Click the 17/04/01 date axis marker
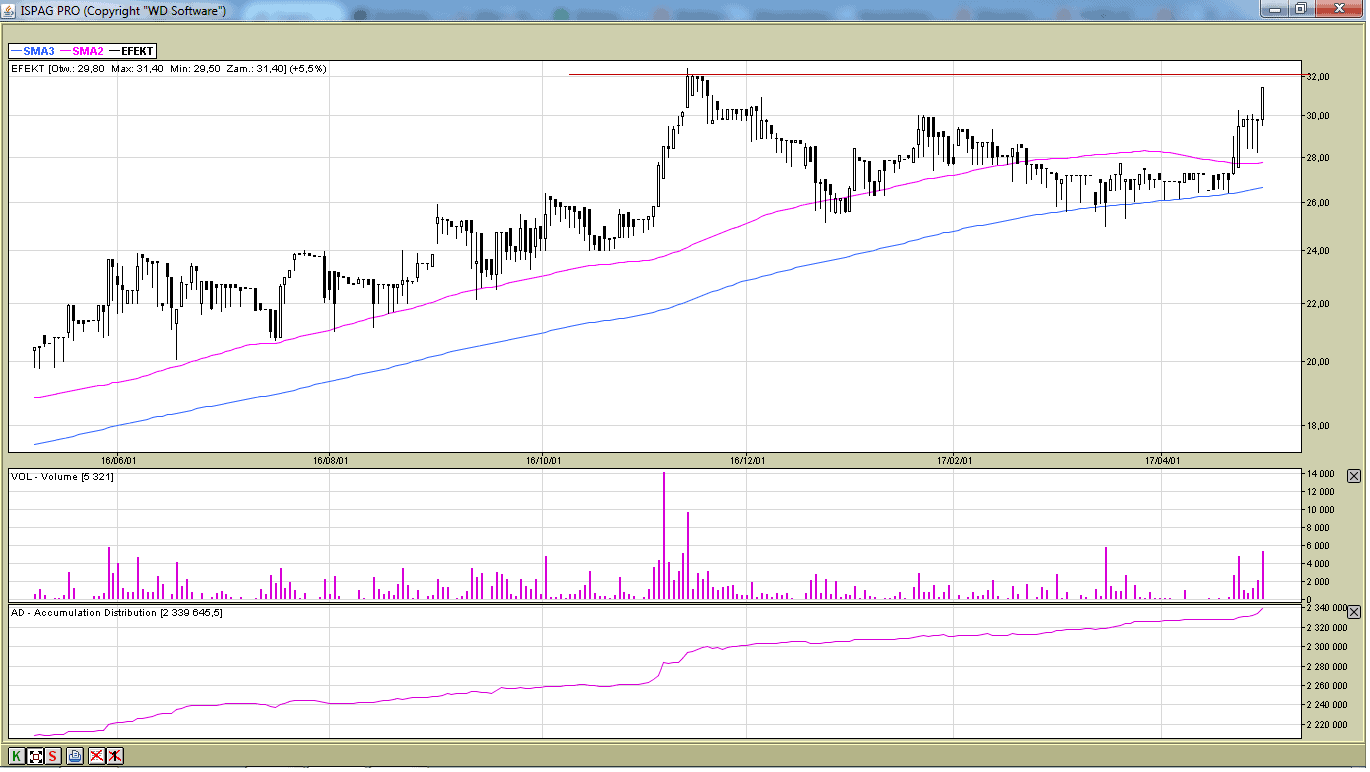The width and height of the screenshot is (1370, 772). click(1163, 461)
